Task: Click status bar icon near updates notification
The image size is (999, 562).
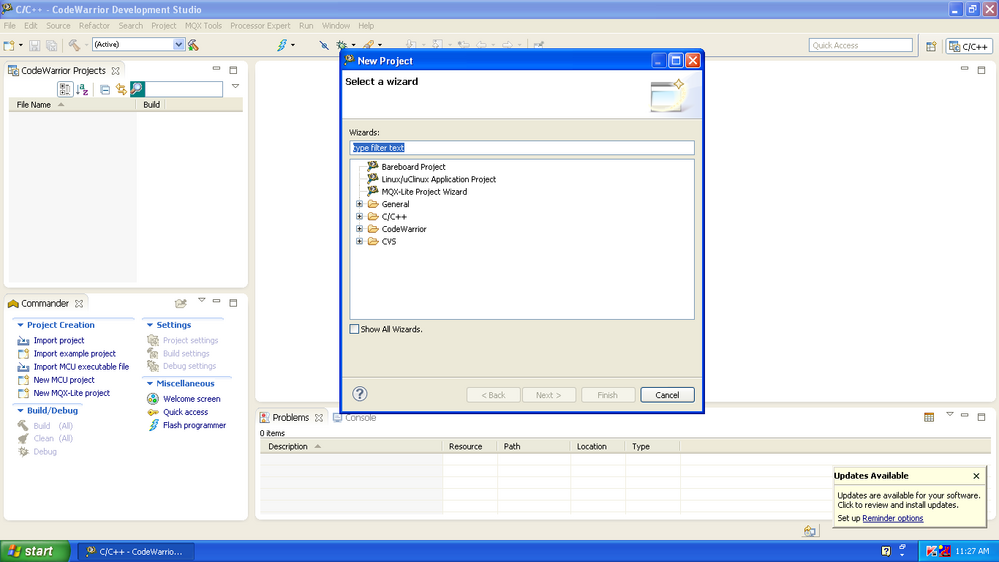Action: (809, 531)
